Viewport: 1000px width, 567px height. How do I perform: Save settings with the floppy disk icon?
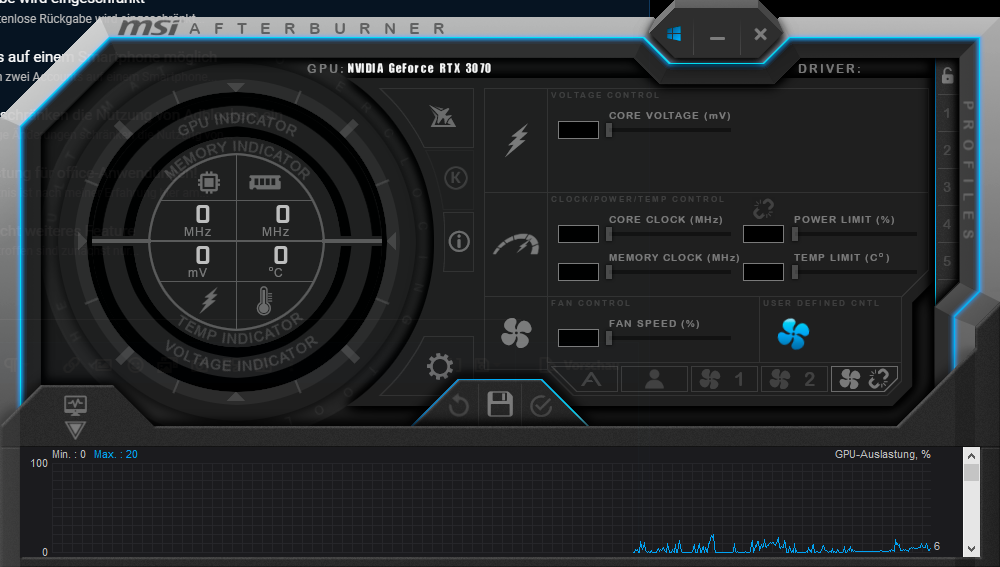[x=500, y=404]
